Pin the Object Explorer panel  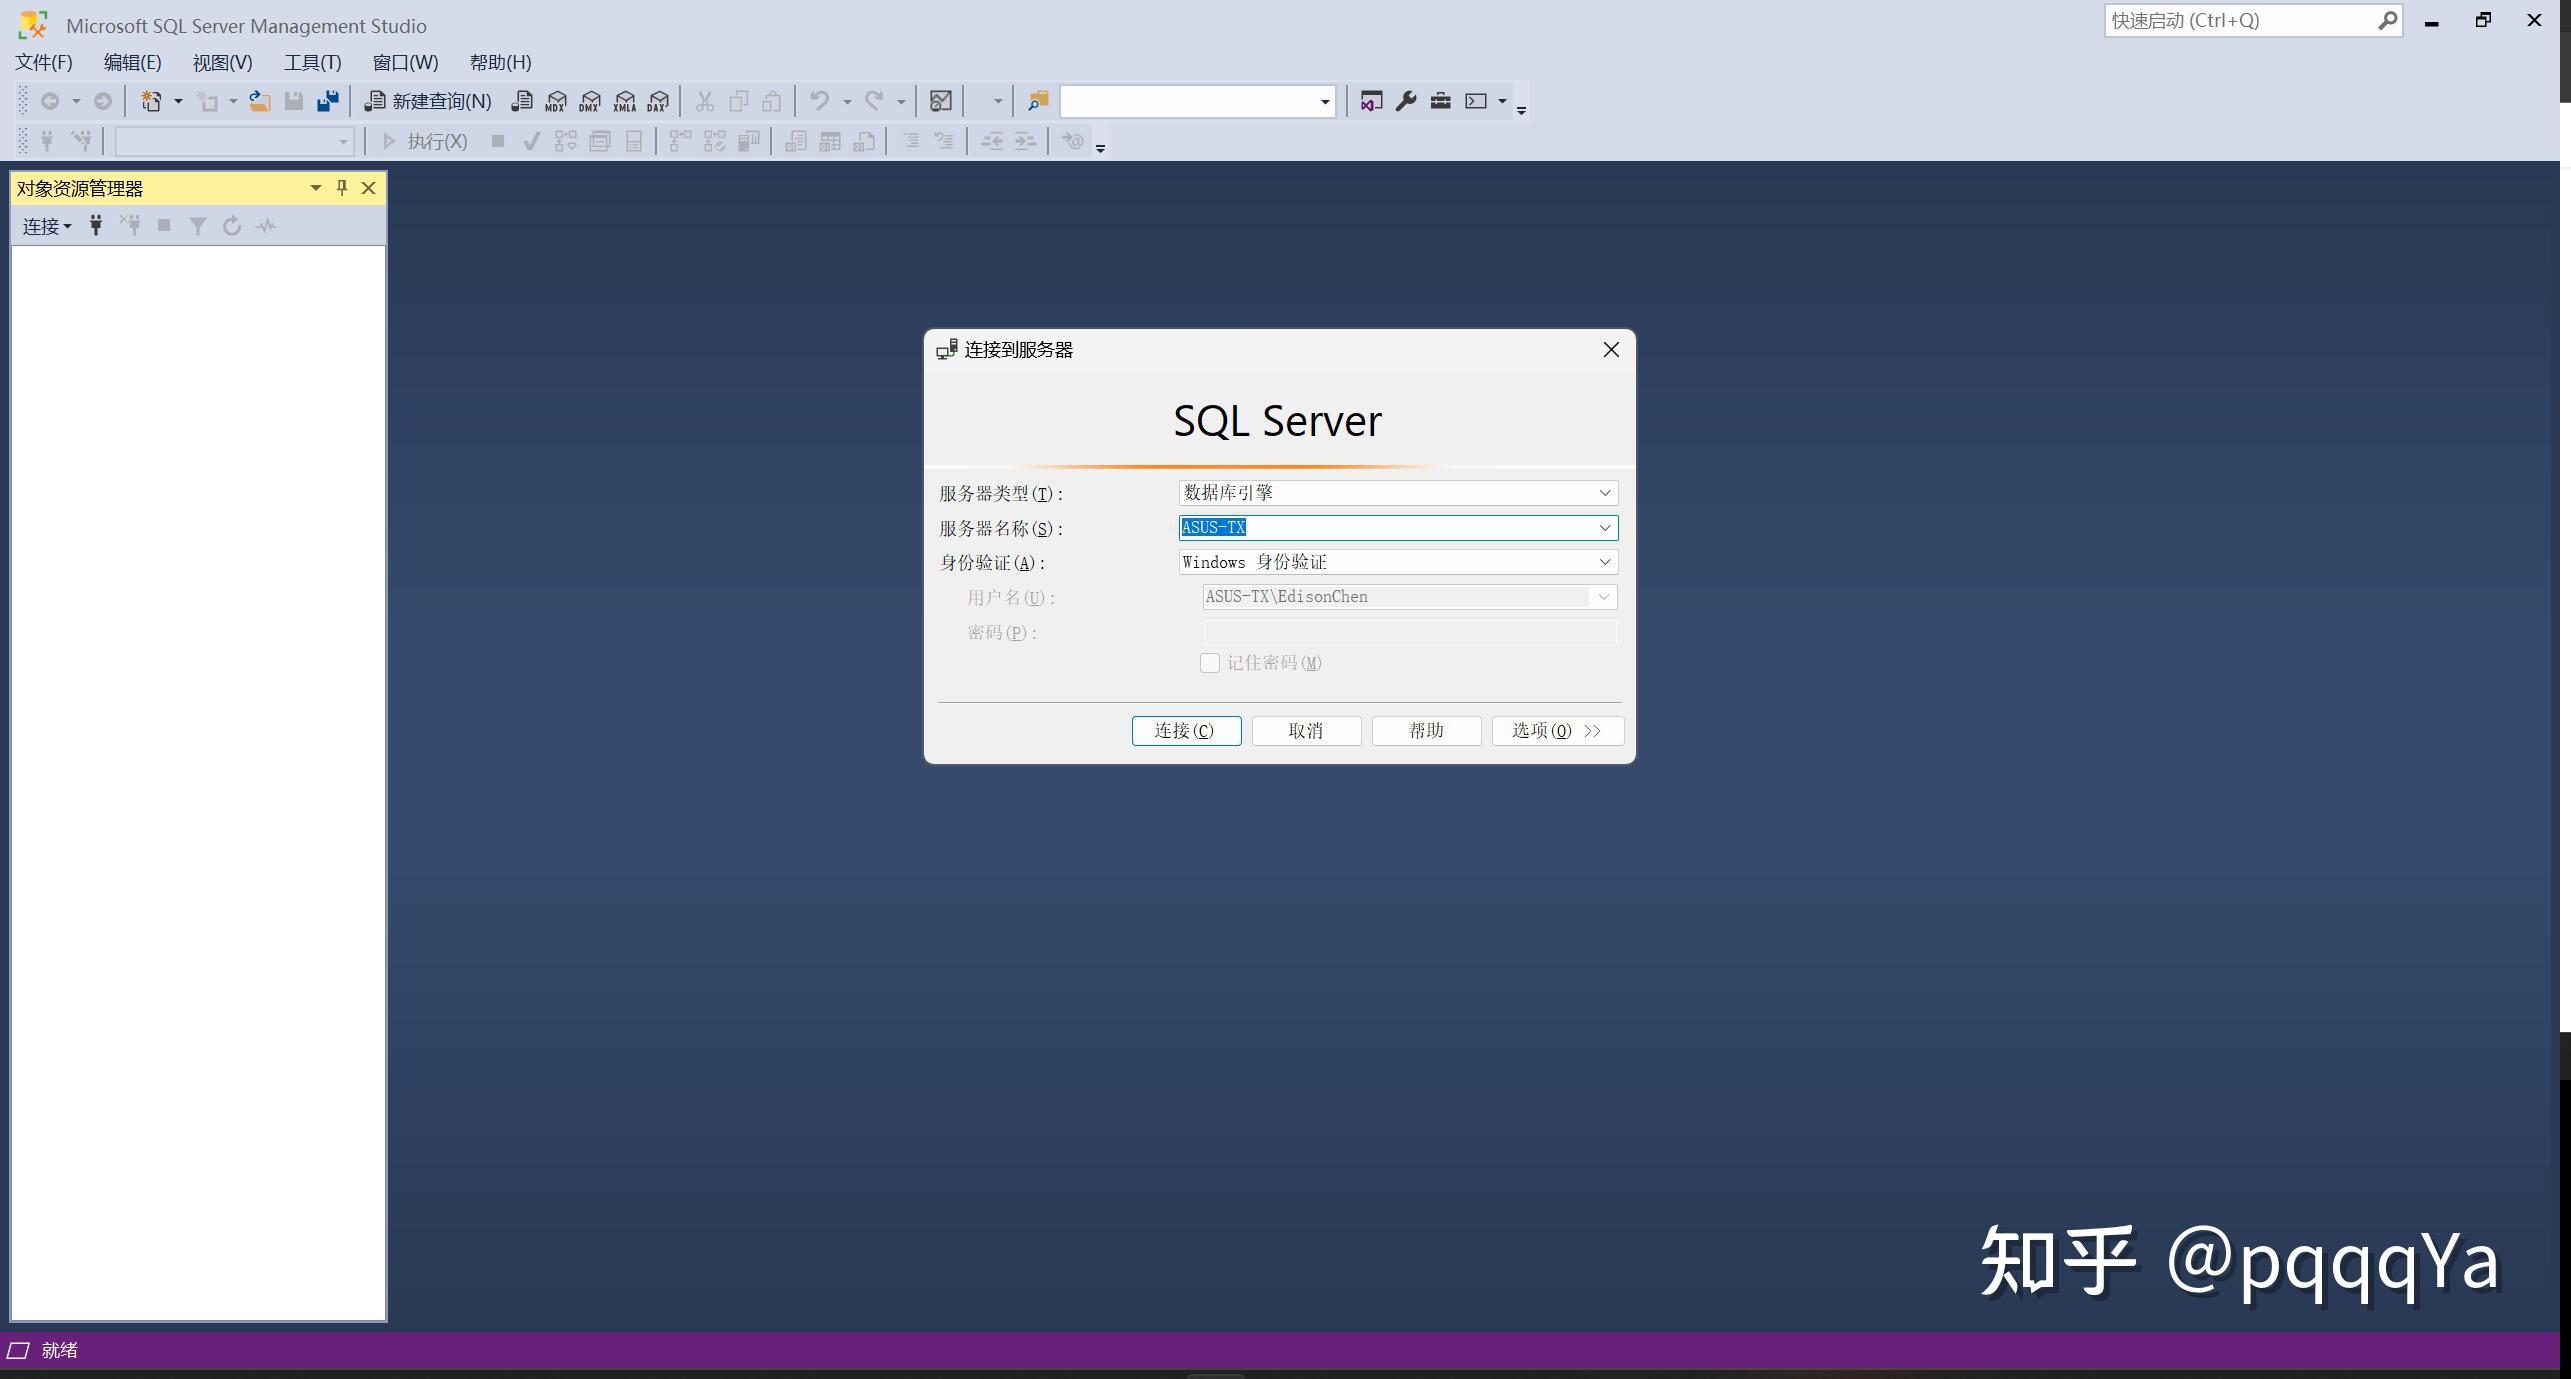point(341,188)
